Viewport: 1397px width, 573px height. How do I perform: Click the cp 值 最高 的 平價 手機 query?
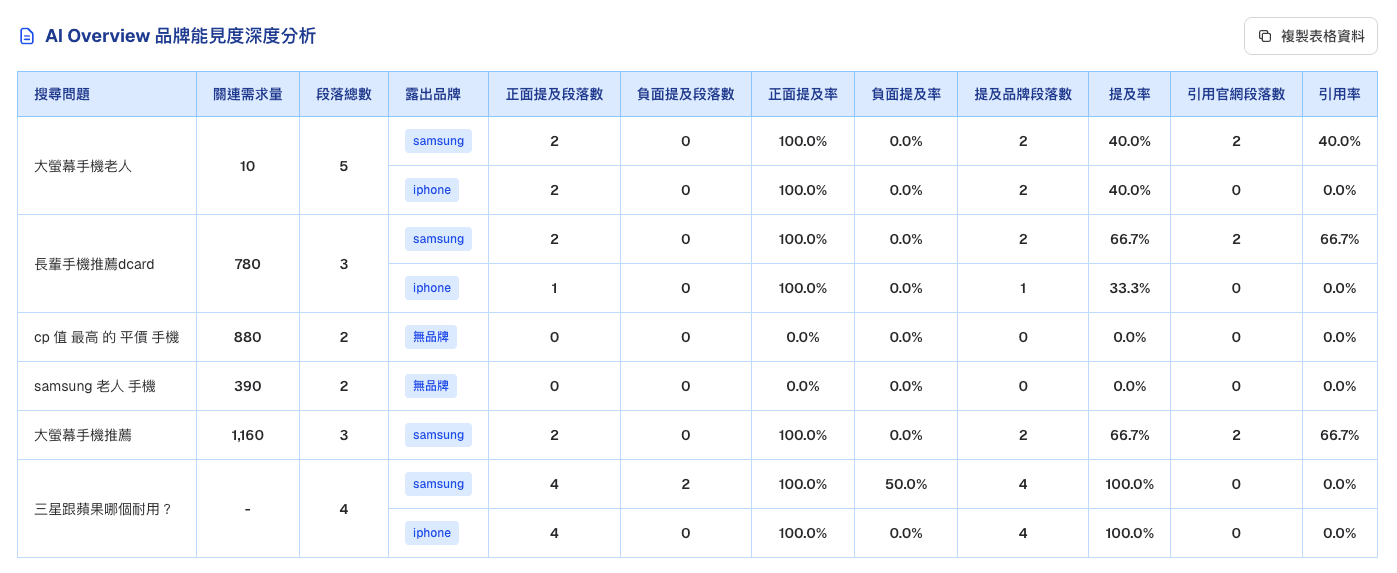(107, 337)
